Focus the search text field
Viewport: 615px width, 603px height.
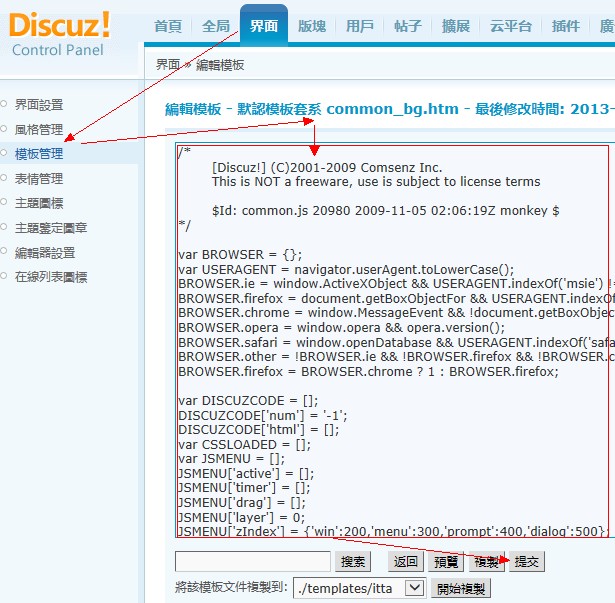(x=253, y=561)
